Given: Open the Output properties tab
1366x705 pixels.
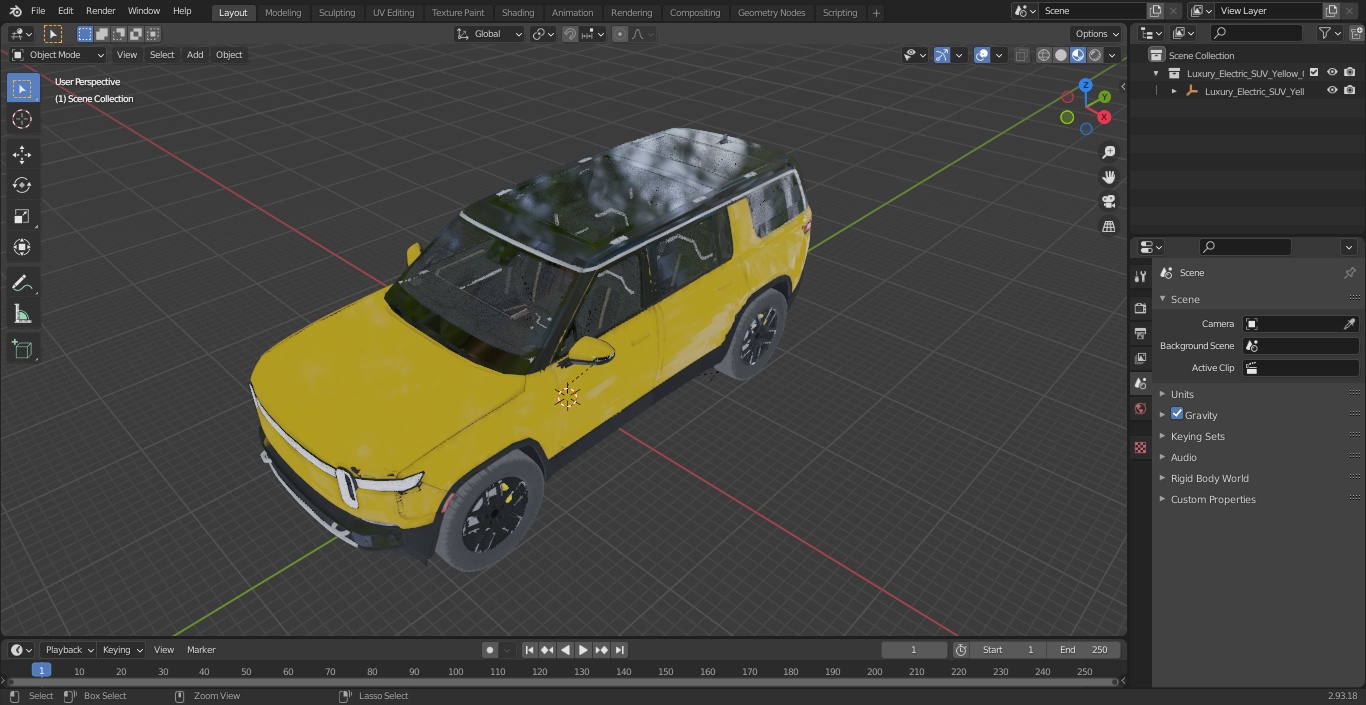Looking at the screenshot, I should pos(1140,333).
